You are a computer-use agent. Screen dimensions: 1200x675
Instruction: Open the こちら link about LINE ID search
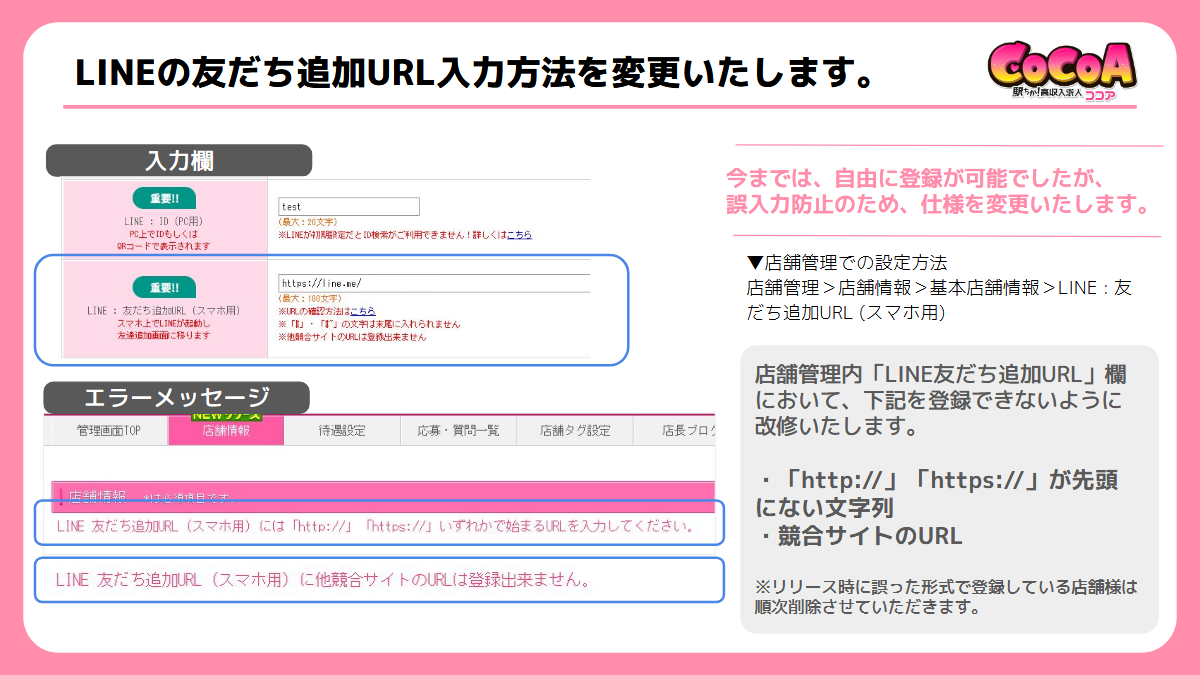click(x=518, y=234)
